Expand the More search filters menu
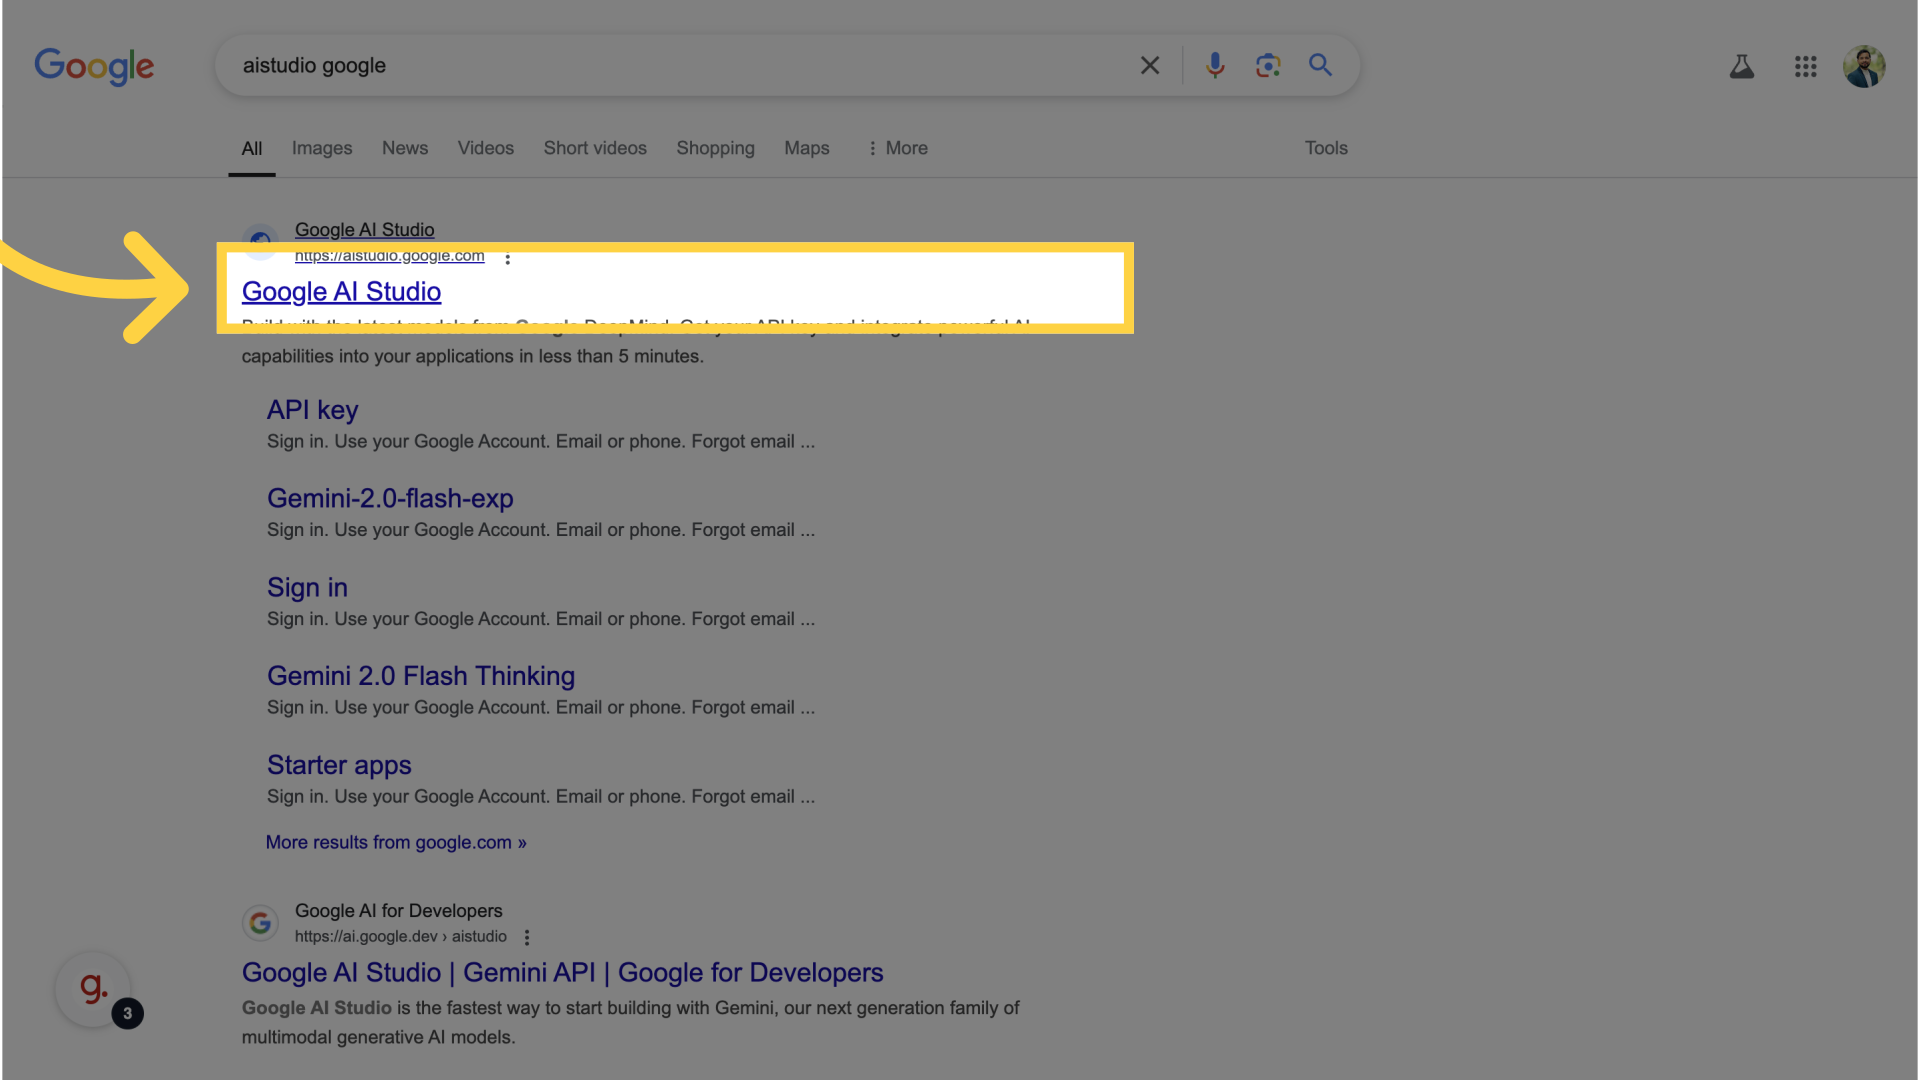Image resolution: width=1920 pixels, height=1080 pixels. click(x=897, y=148)
